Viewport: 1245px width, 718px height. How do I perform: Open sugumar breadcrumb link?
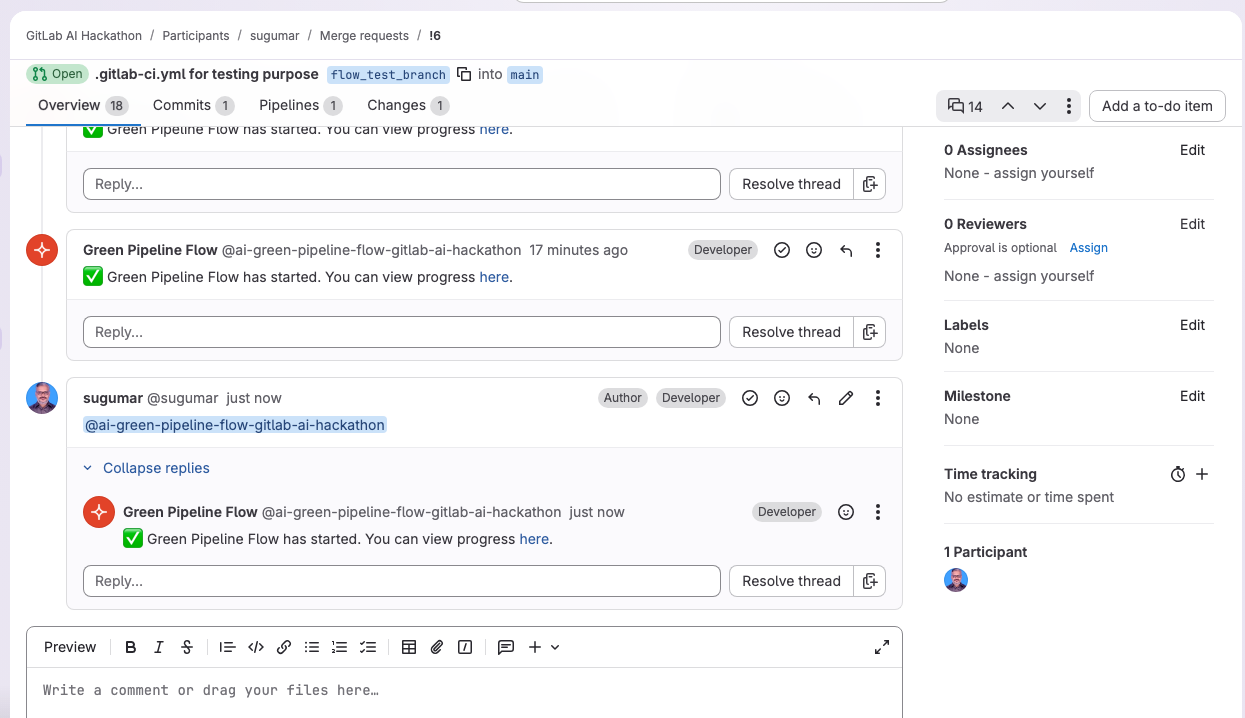[x=275, y=36]
